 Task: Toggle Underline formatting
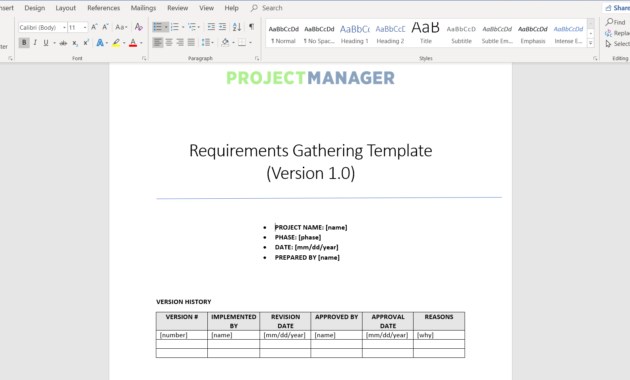[46, 43]
